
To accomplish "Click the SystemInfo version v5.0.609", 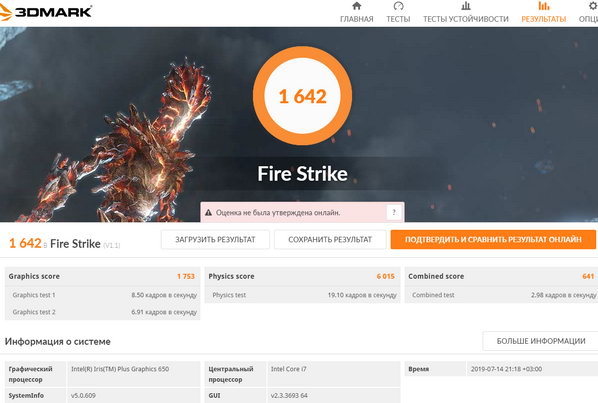I will click(x=83, y=395).
